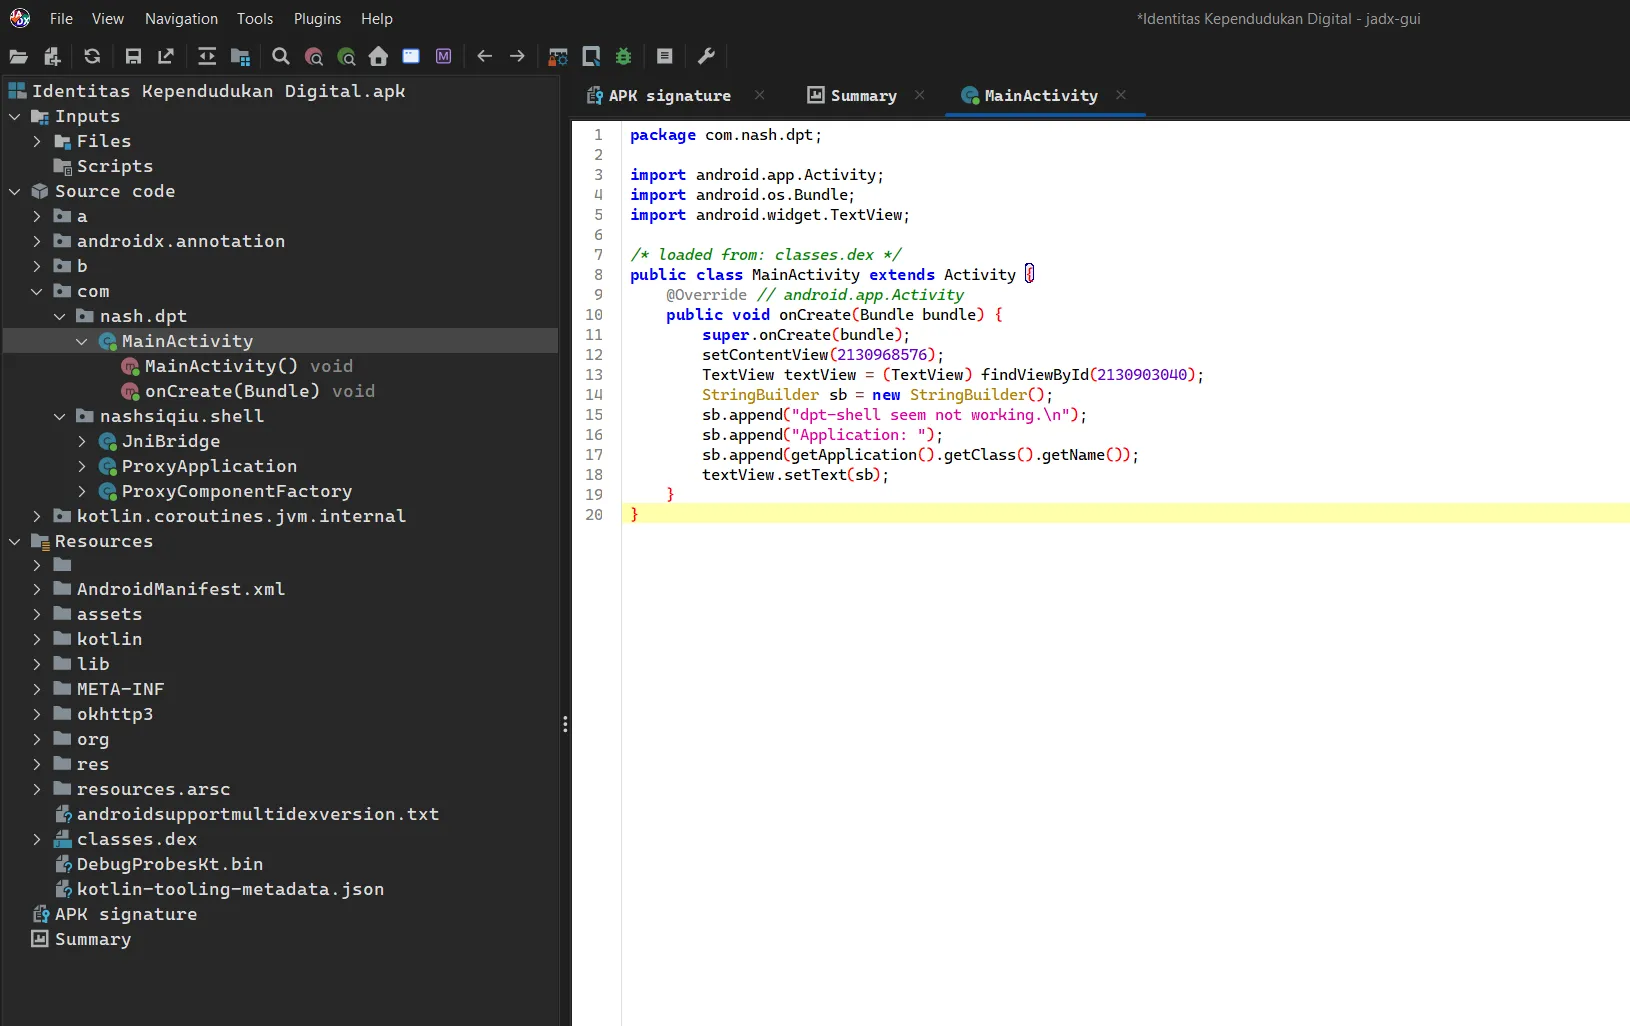Screen dimensions: 1630x1026
Task: Open Preferences with the wrench icon
Action: click(x=706, y=57)
